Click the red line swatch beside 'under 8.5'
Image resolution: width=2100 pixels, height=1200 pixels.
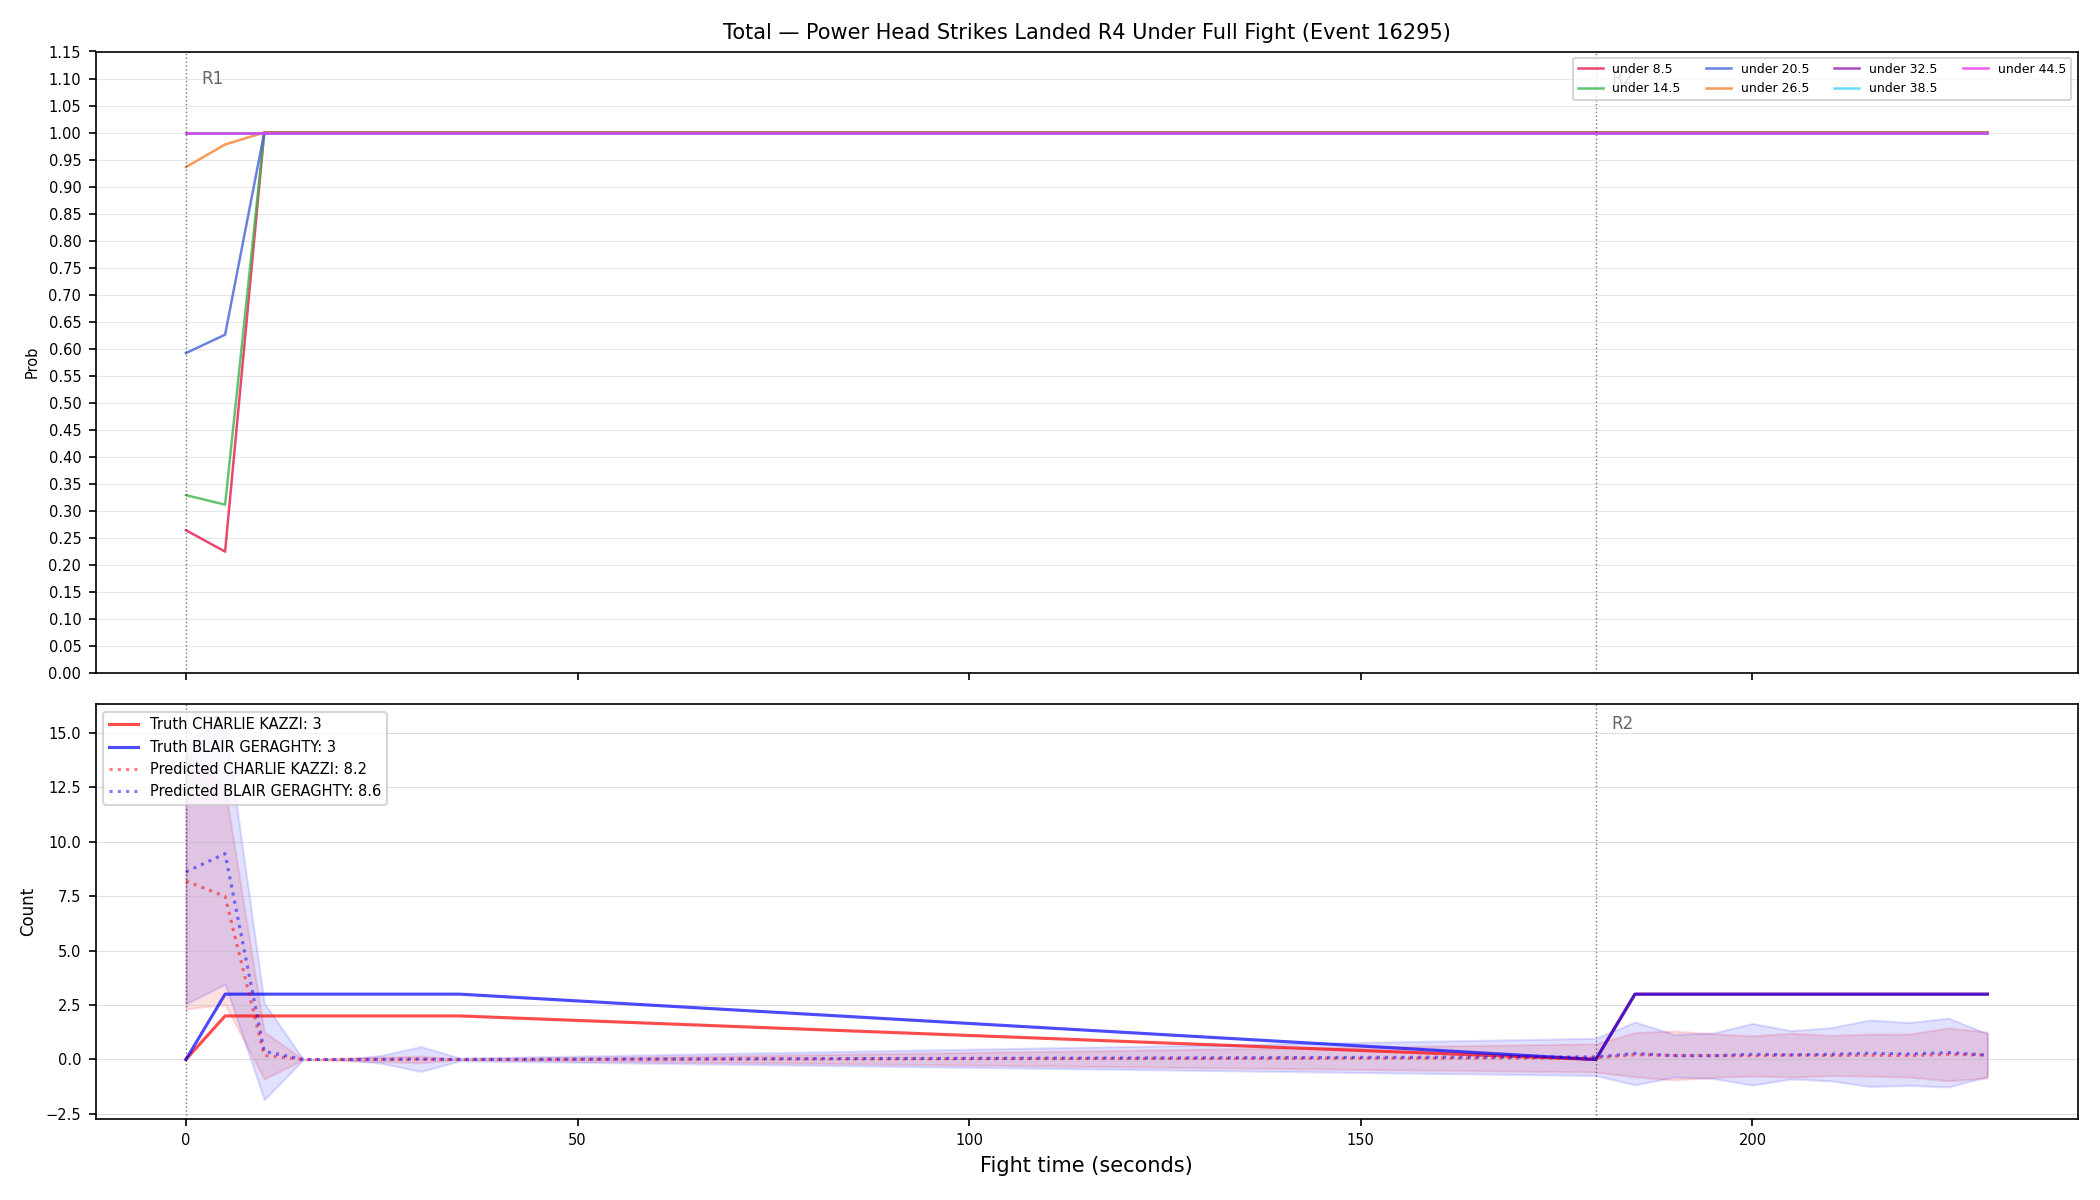1591,69
